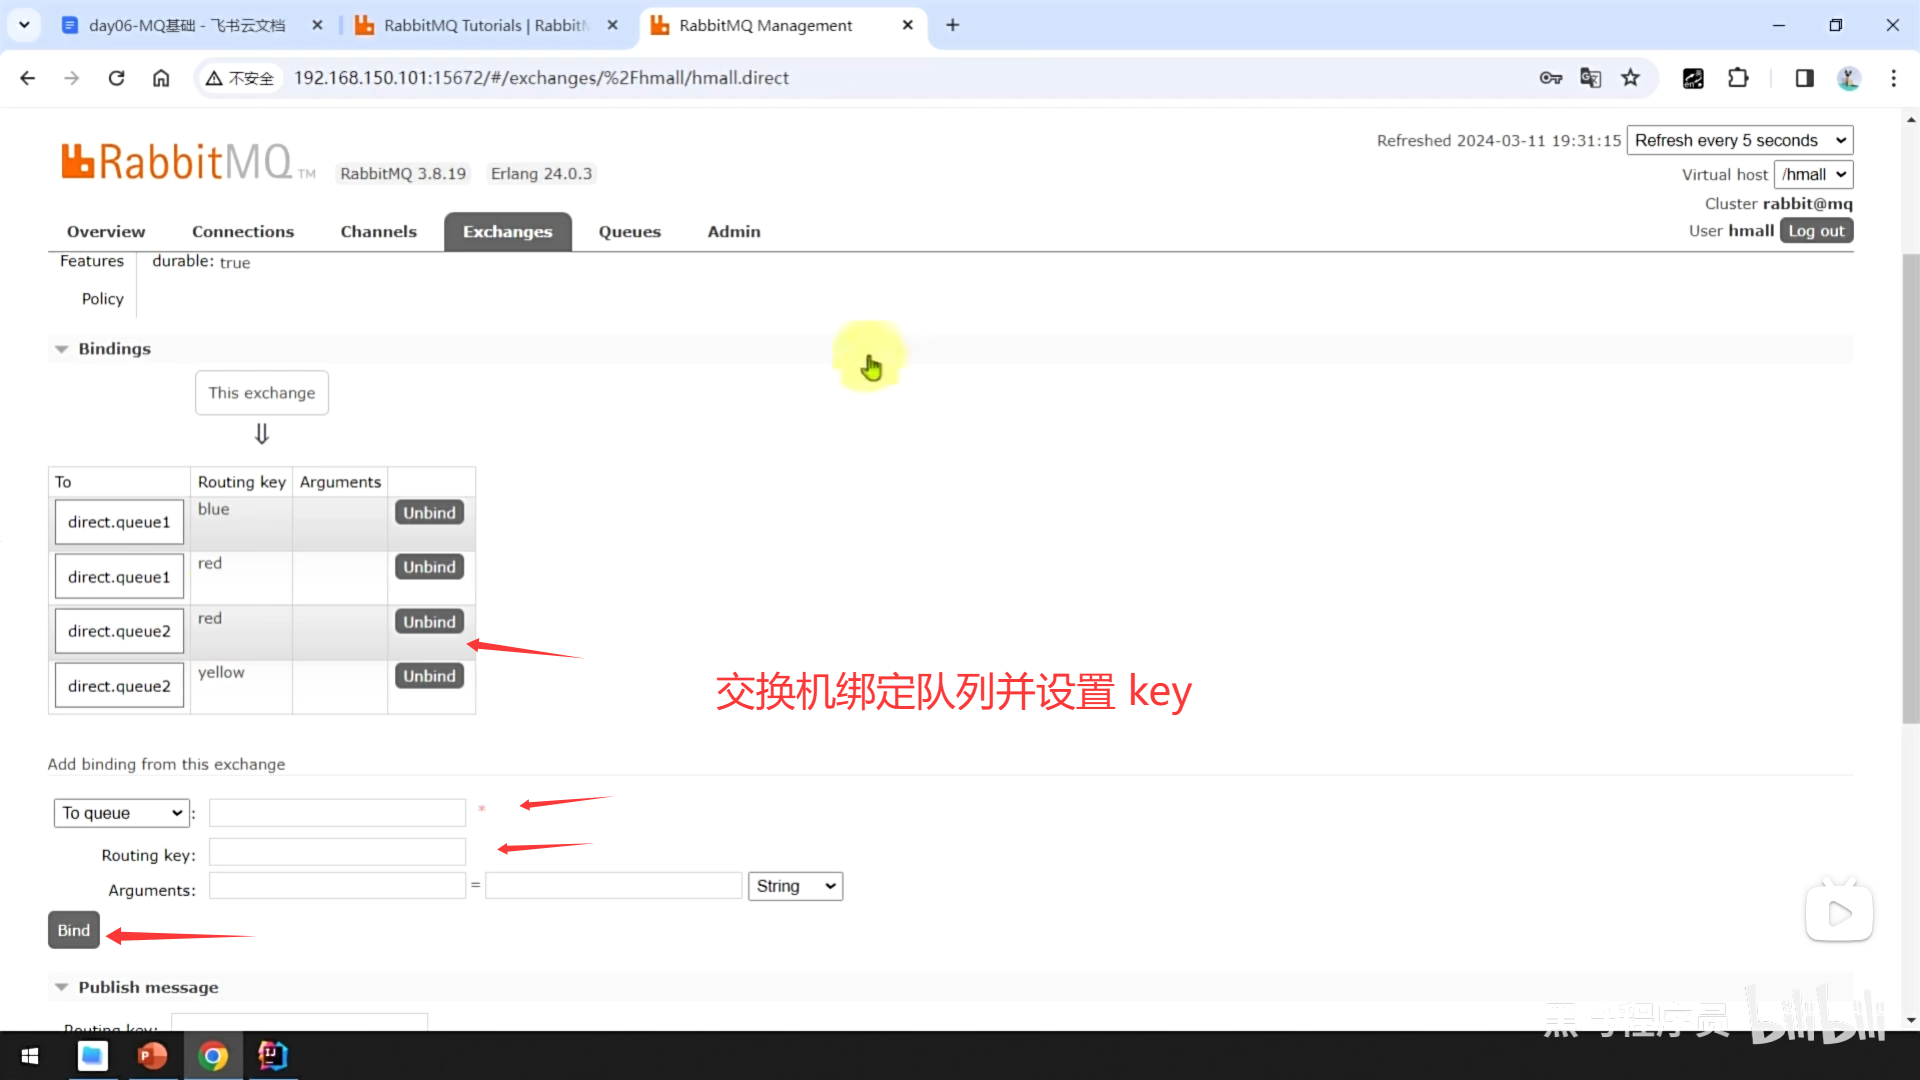The image size is (1920, 1080).
Task: Click the video play overlay button
Action: pyautogui.click(x=1838, y=913)
